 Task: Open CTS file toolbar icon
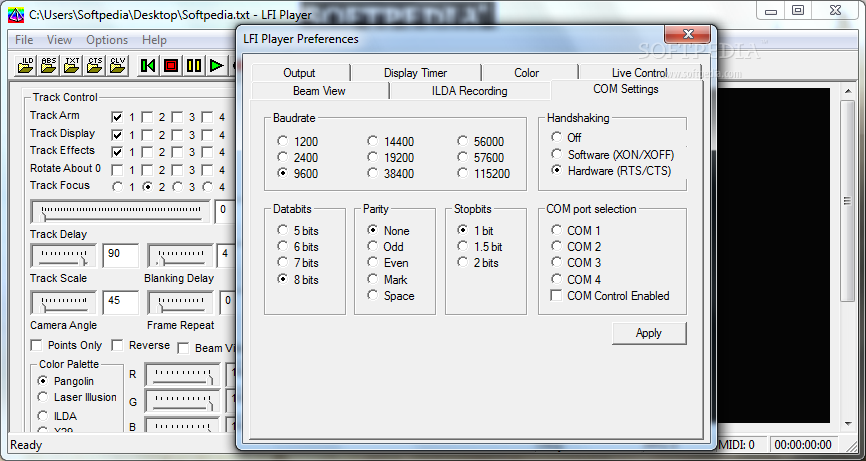(95, 66)
